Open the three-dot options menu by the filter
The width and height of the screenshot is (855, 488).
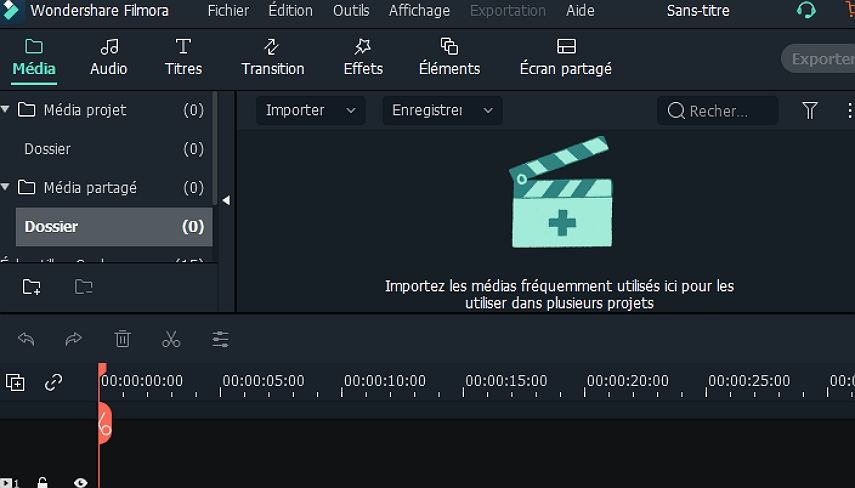pyautogui.click(x=849, y=111)
